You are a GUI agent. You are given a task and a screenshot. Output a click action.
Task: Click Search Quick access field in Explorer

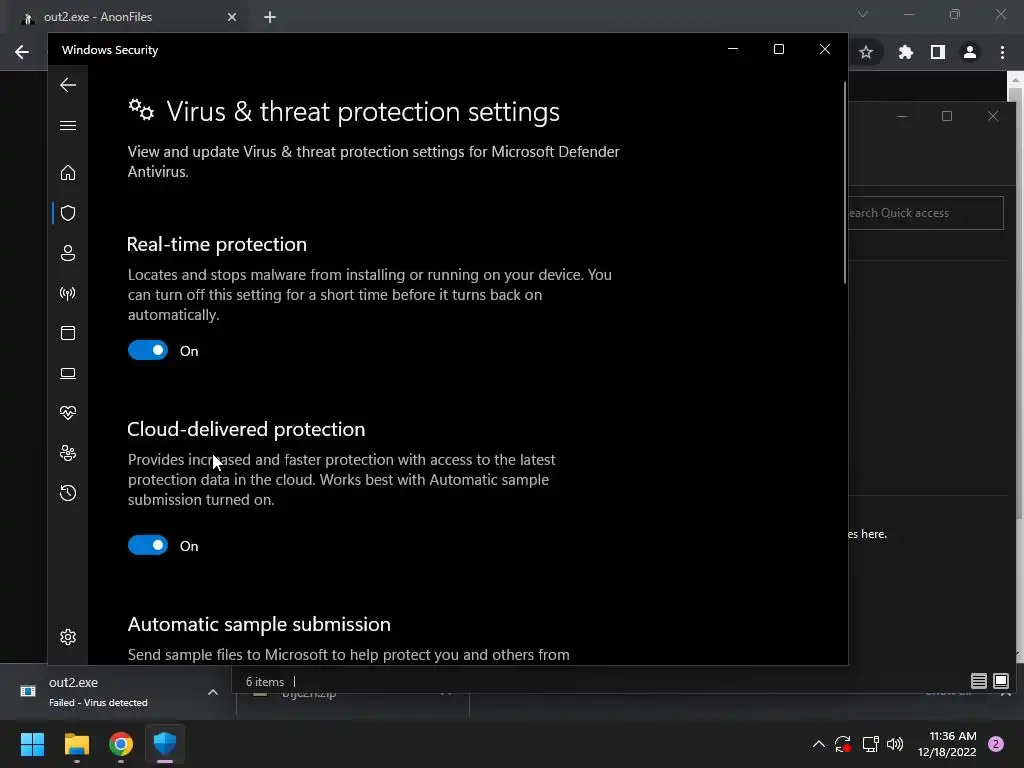[925, 213]
